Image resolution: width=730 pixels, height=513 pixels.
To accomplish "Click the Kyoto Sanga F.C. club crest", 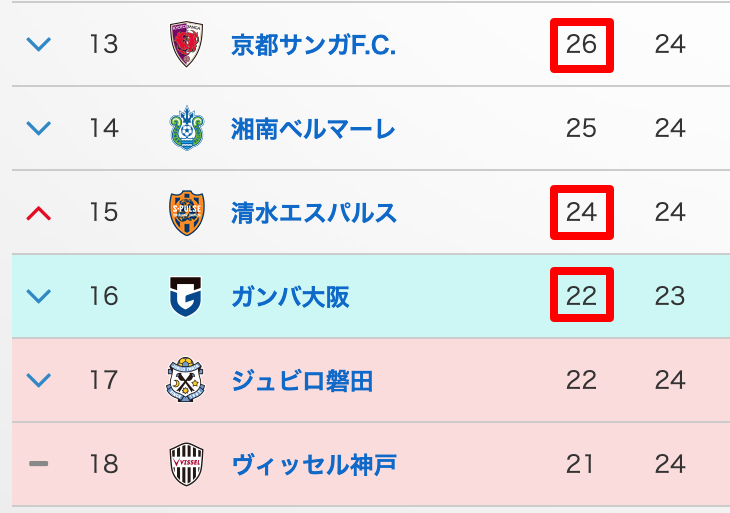I will [187, 44].
